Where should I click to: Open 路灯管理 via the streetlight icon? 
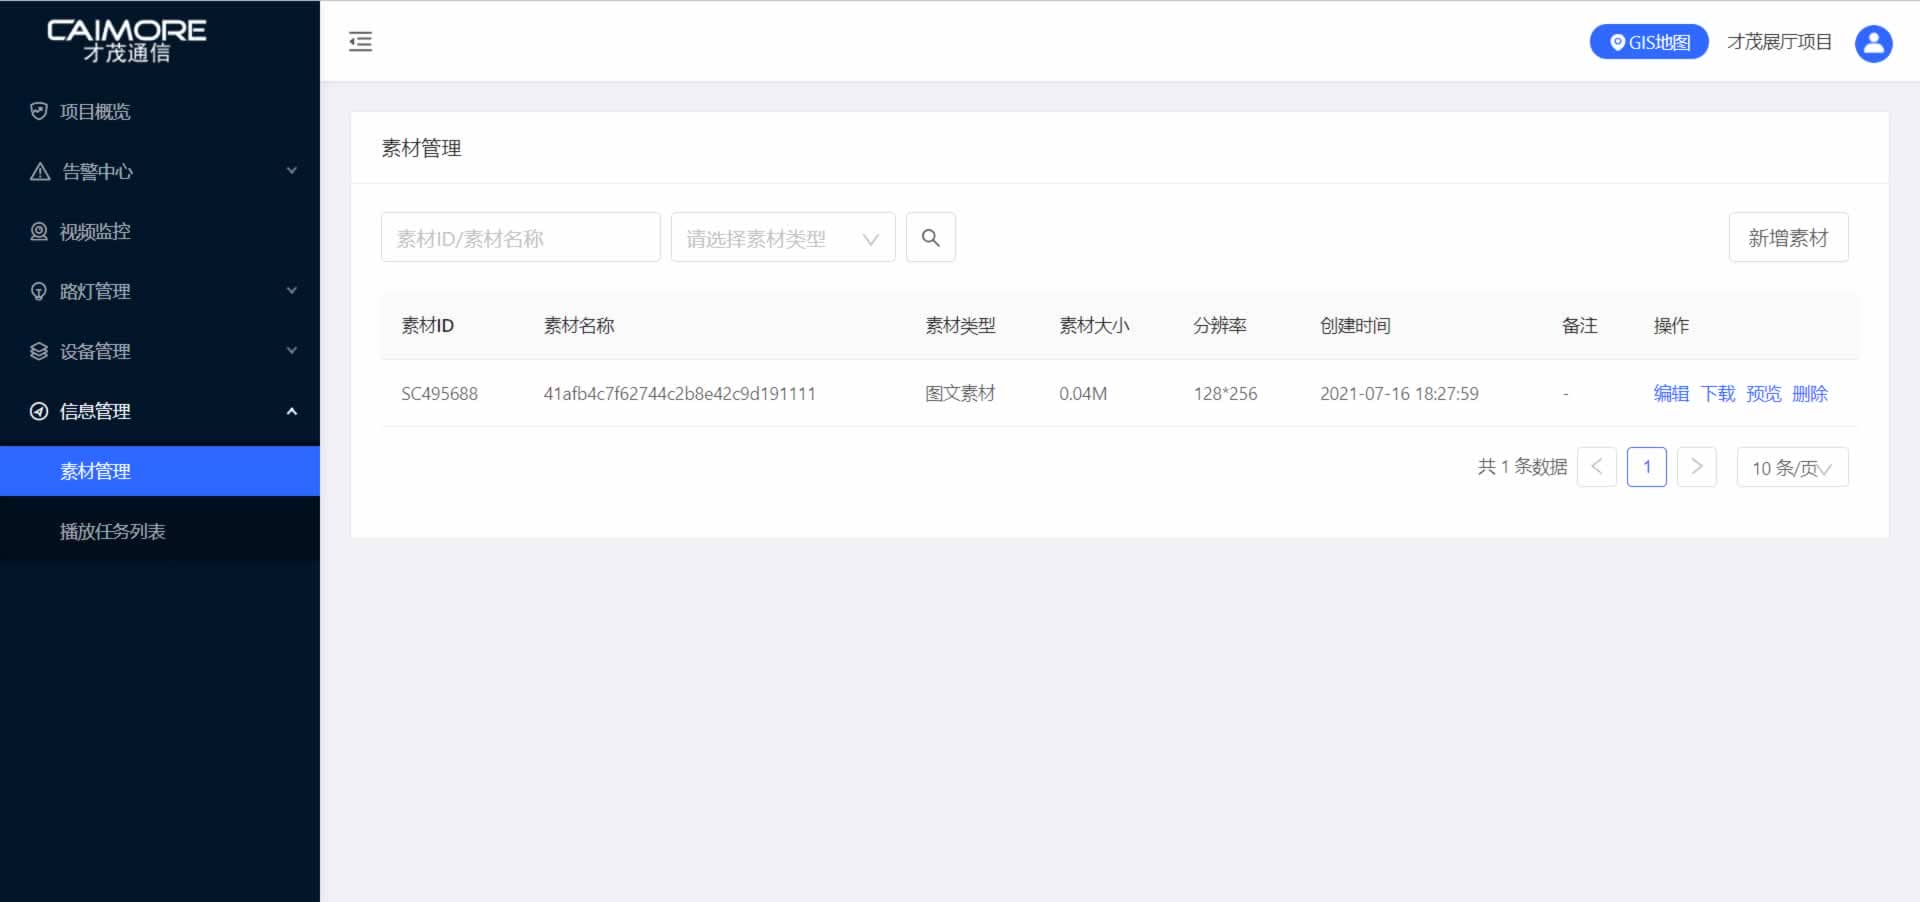(x=38, y=291)
